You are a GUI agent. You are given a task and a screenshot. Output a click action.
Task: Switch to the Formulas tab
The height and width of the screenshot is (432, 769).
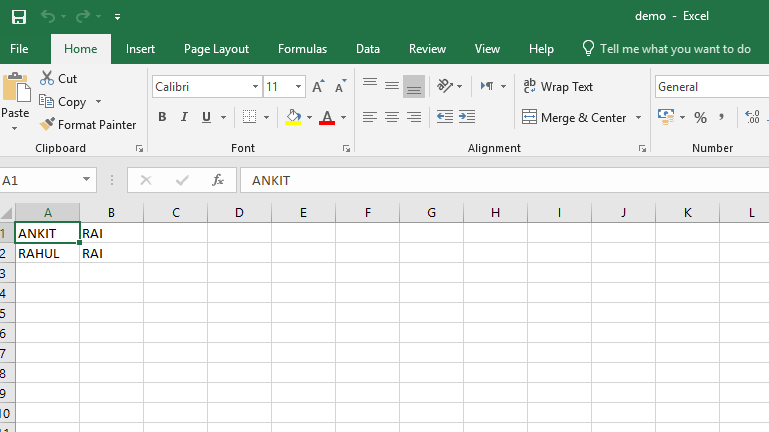(302, 48)
